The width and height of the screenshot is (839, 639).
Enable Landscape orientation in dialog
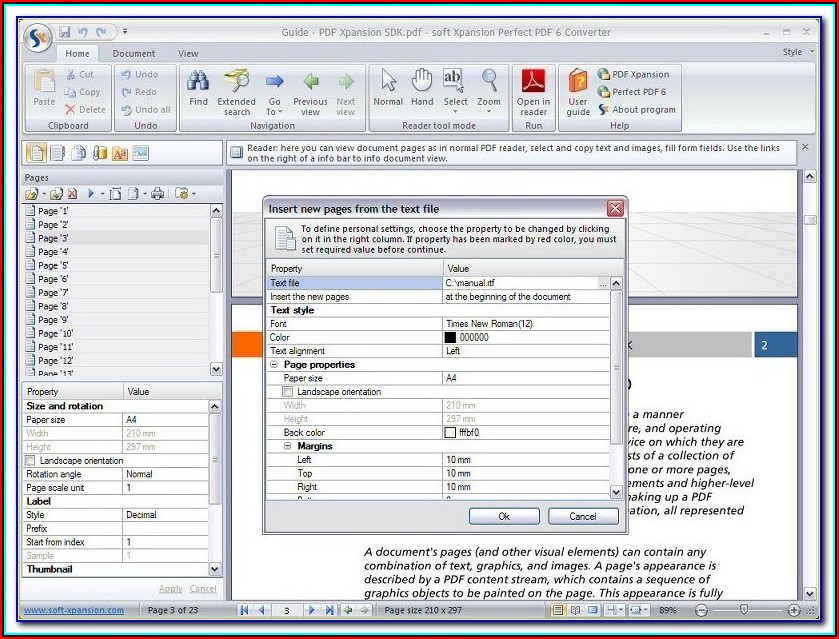(x=289, y=392)
